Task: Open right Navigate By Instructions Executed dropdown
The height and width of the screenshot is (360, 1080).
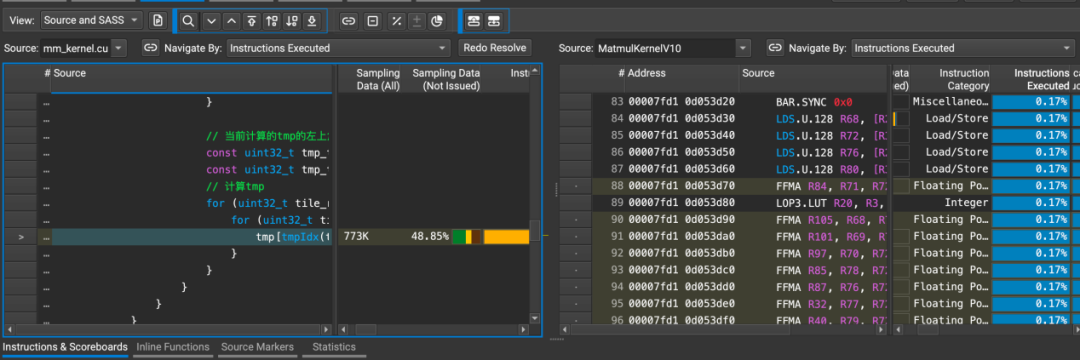Action: point(963,48)
